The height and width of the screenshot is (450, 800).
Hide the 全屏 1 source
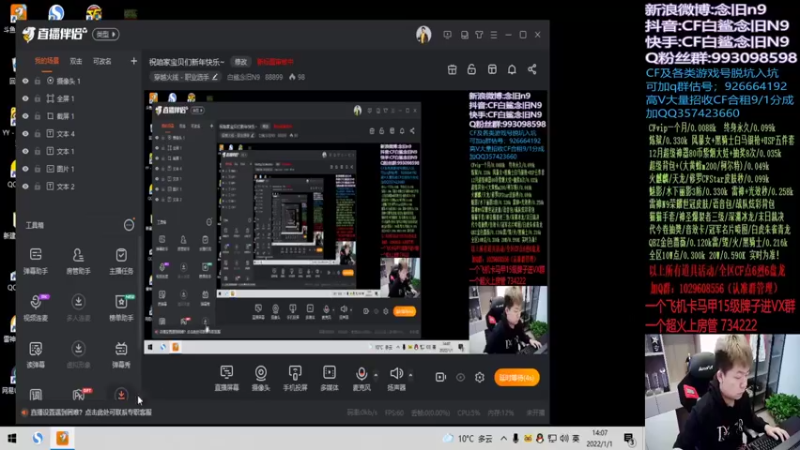tap(26, 98)
